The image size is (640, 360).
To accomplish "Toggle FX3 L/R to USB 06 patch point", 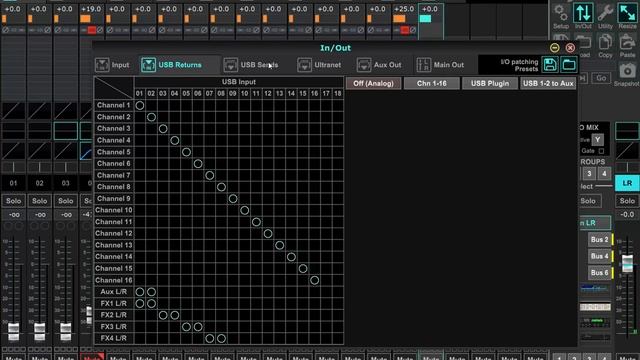I will [x=198, y=327].
